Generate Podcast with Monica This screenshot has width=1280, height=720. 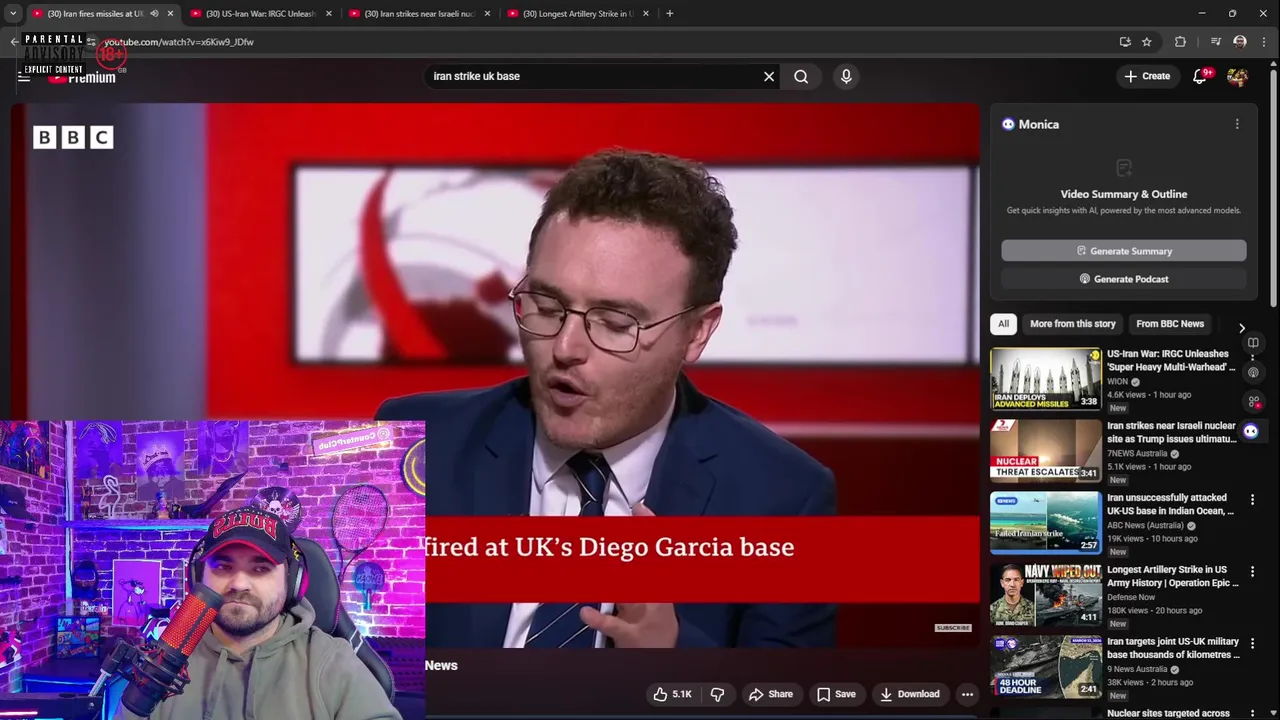coord(1124,279)
